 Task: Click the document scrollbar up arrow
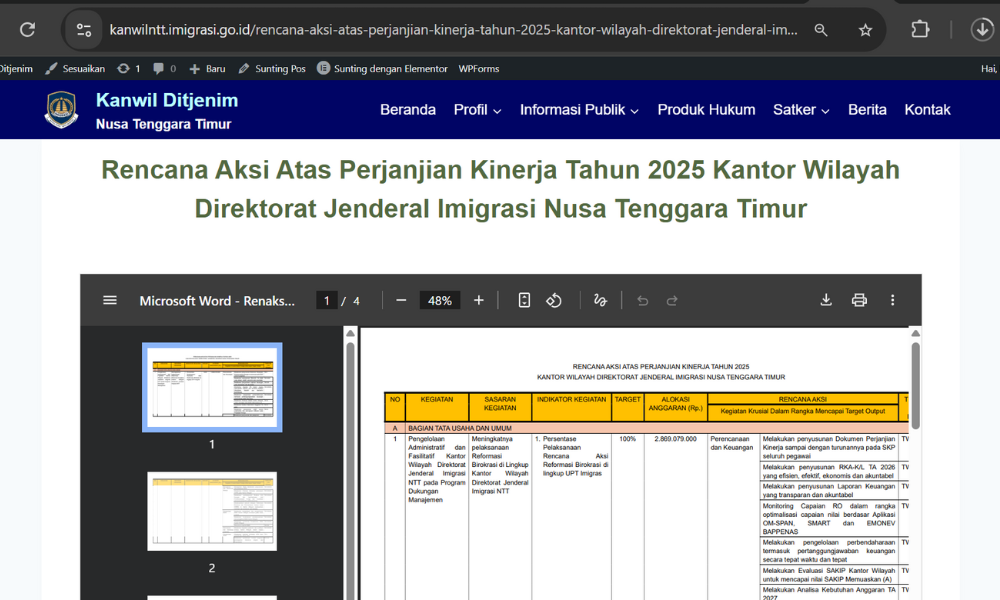coord(915,333)
